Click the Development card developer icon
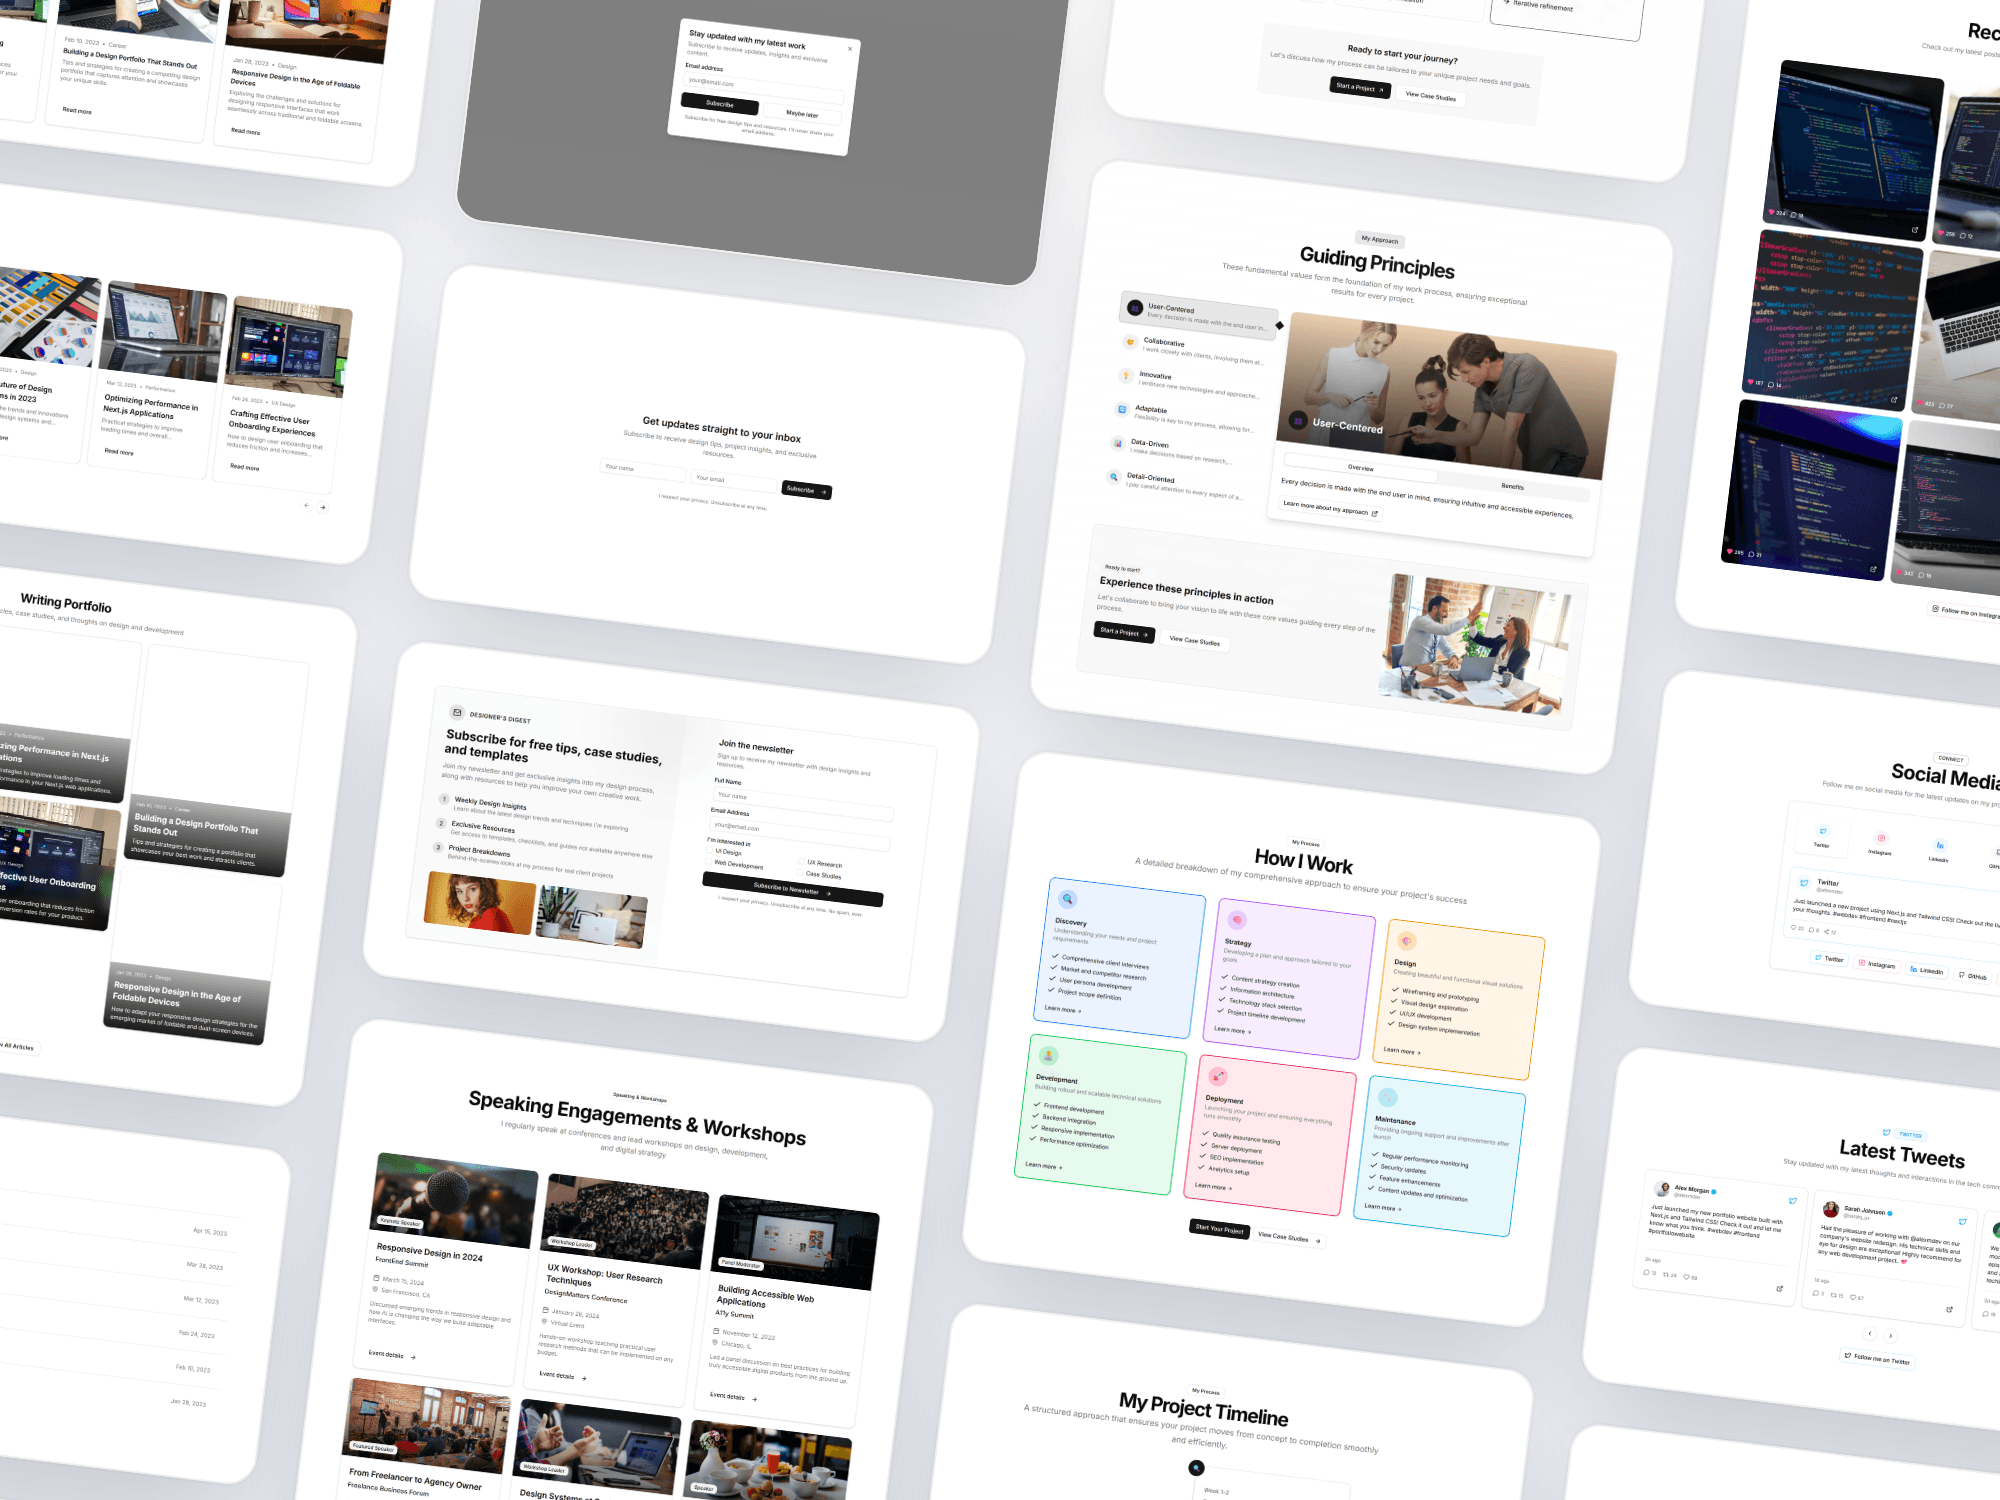Viewport: 2000px width, 1500px height. (x=1048, y=1055)
